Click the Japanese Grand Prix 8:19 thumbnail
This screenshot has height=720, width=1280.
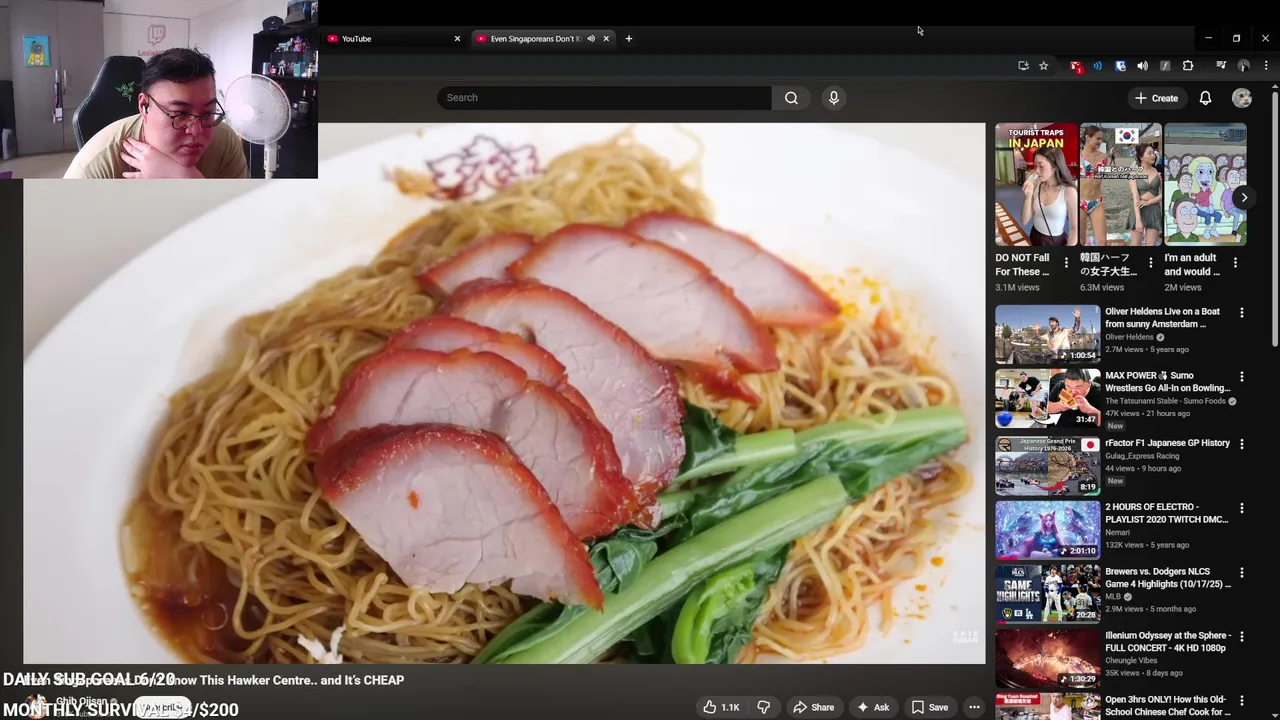(x=1047, y=465)
